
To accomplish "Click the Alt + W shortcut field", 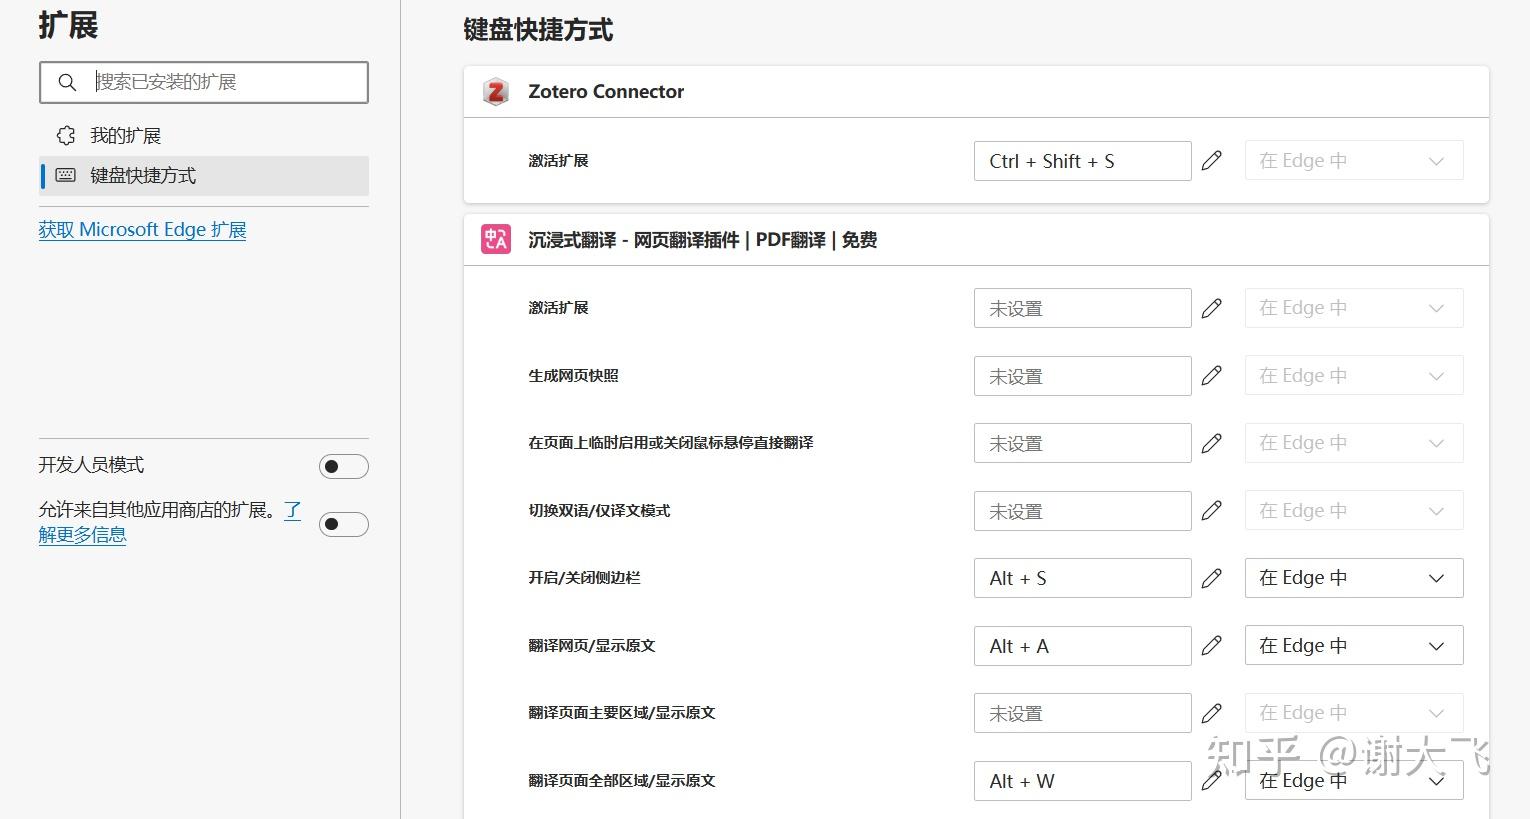I will point(1081,781).
